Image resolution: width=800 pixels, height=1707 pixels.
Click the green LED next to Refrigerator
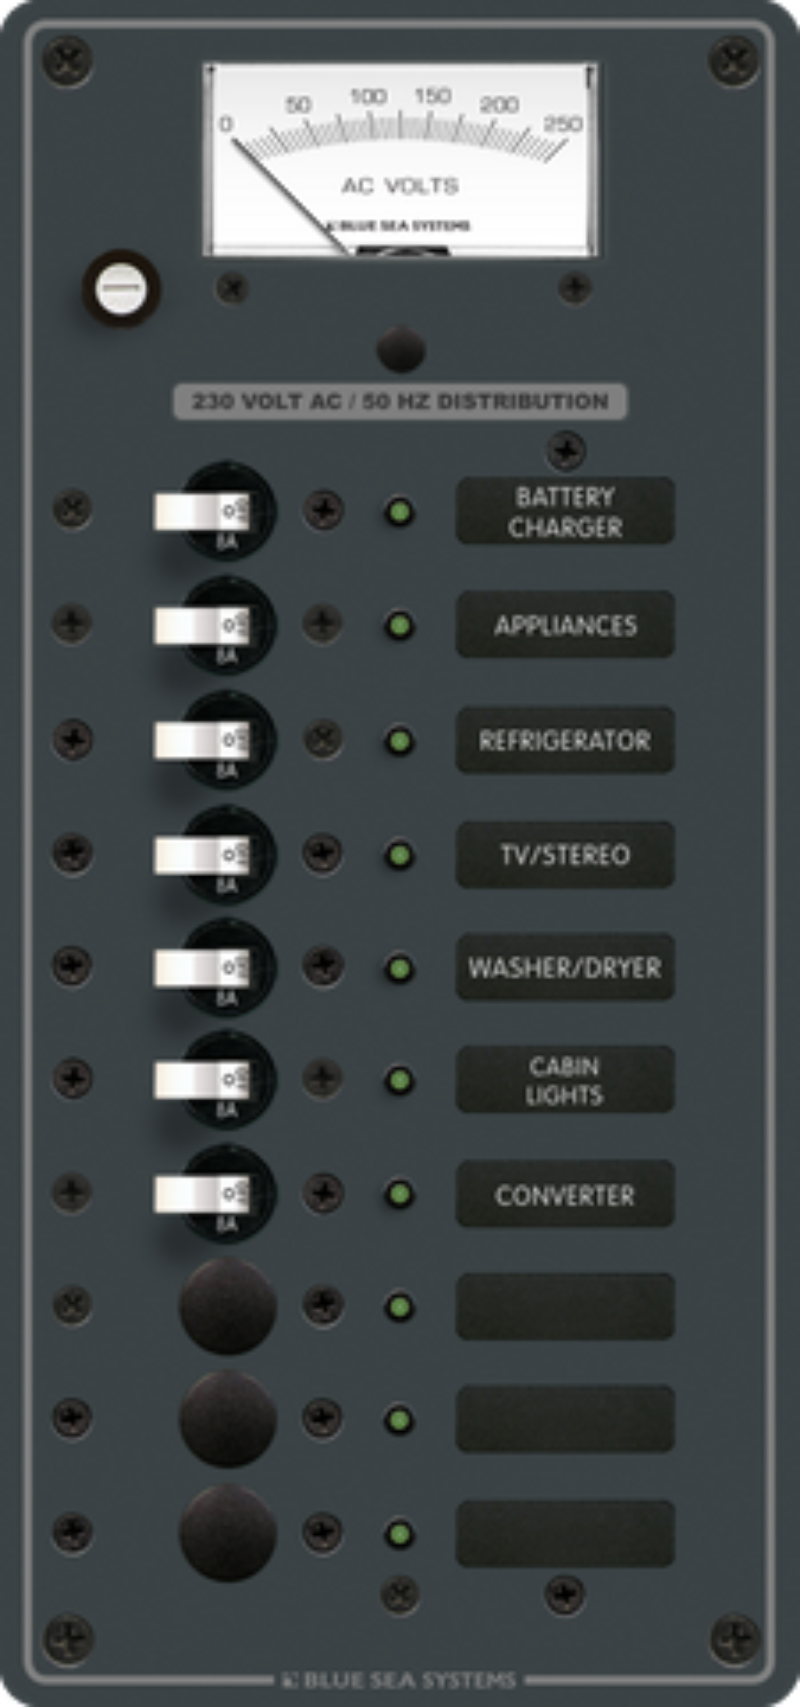pyautogui.click(x=399, y=742)
